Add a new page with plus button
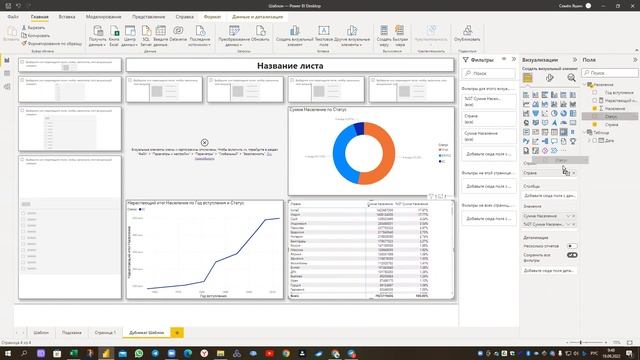 (177, 333)
